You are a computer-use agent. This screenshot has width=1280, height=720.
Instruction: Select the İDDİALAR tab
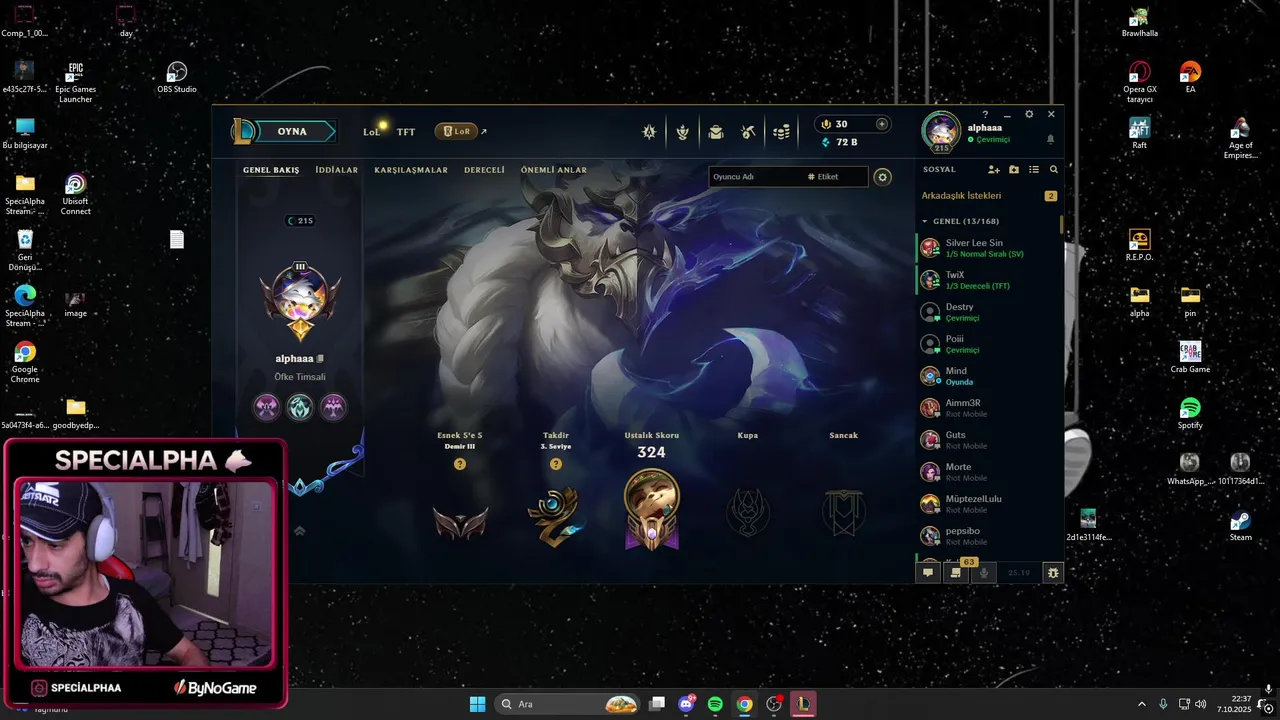point(337,170)
